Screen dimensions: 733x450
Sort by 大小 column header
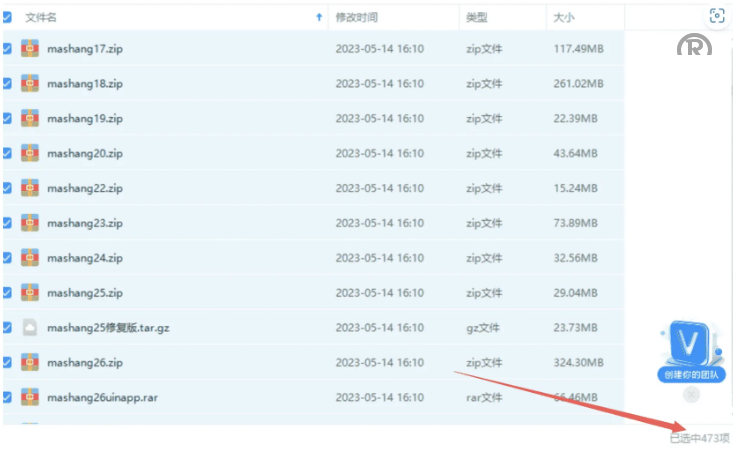(563, 17)
